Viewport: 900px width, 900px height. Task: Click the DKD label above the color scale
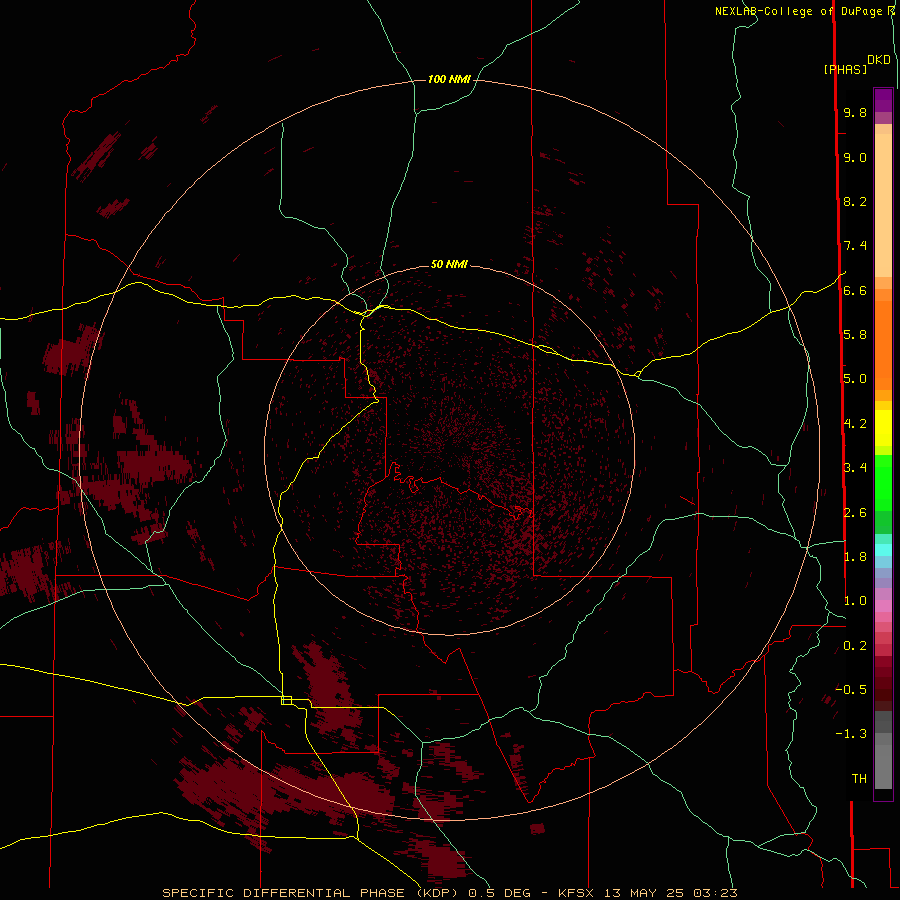click(x=878, y=60)
